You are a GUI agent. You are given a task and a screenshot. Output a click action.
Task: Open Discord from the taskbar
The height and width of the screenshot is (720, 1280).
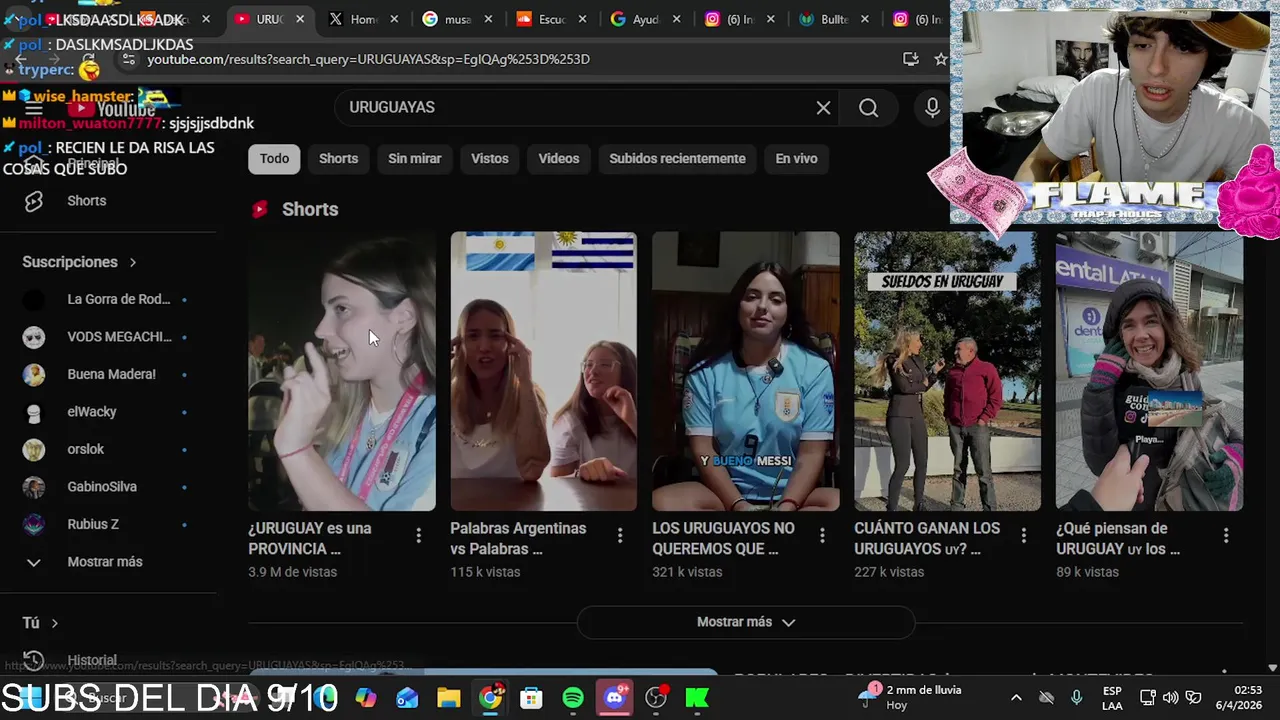[x=614, y=698]
